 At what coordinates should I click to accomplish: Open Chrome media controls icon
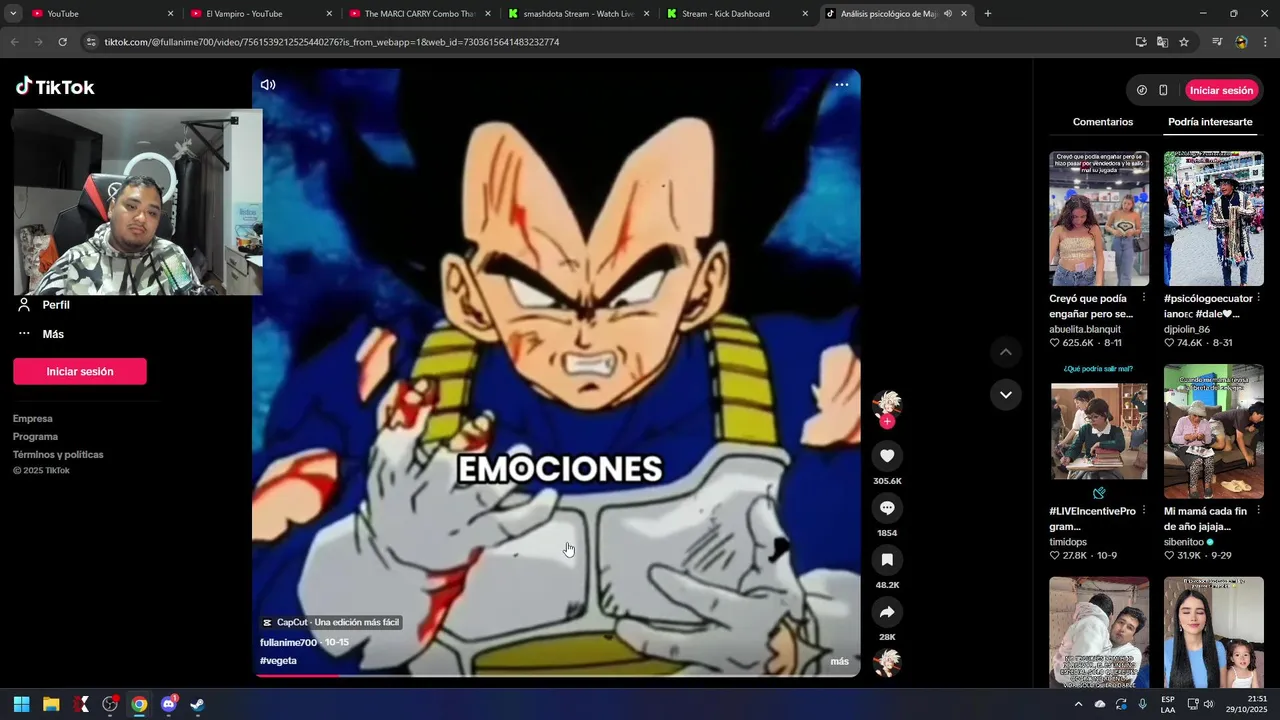click(x=1217, y=42)
